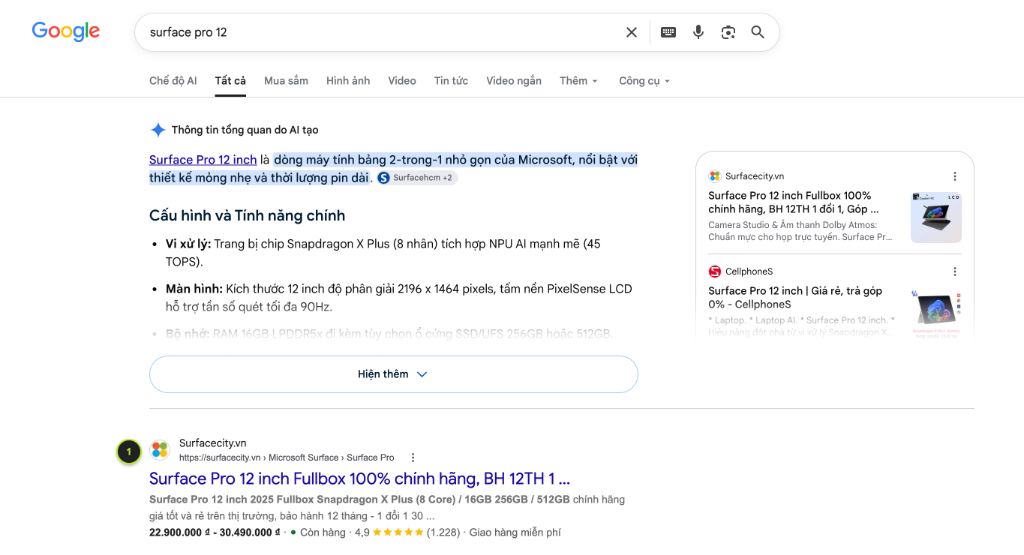Viewport: 1024px width, 555px height.
Task: Switch to the Chế độ AI tab
Action: 173,81
